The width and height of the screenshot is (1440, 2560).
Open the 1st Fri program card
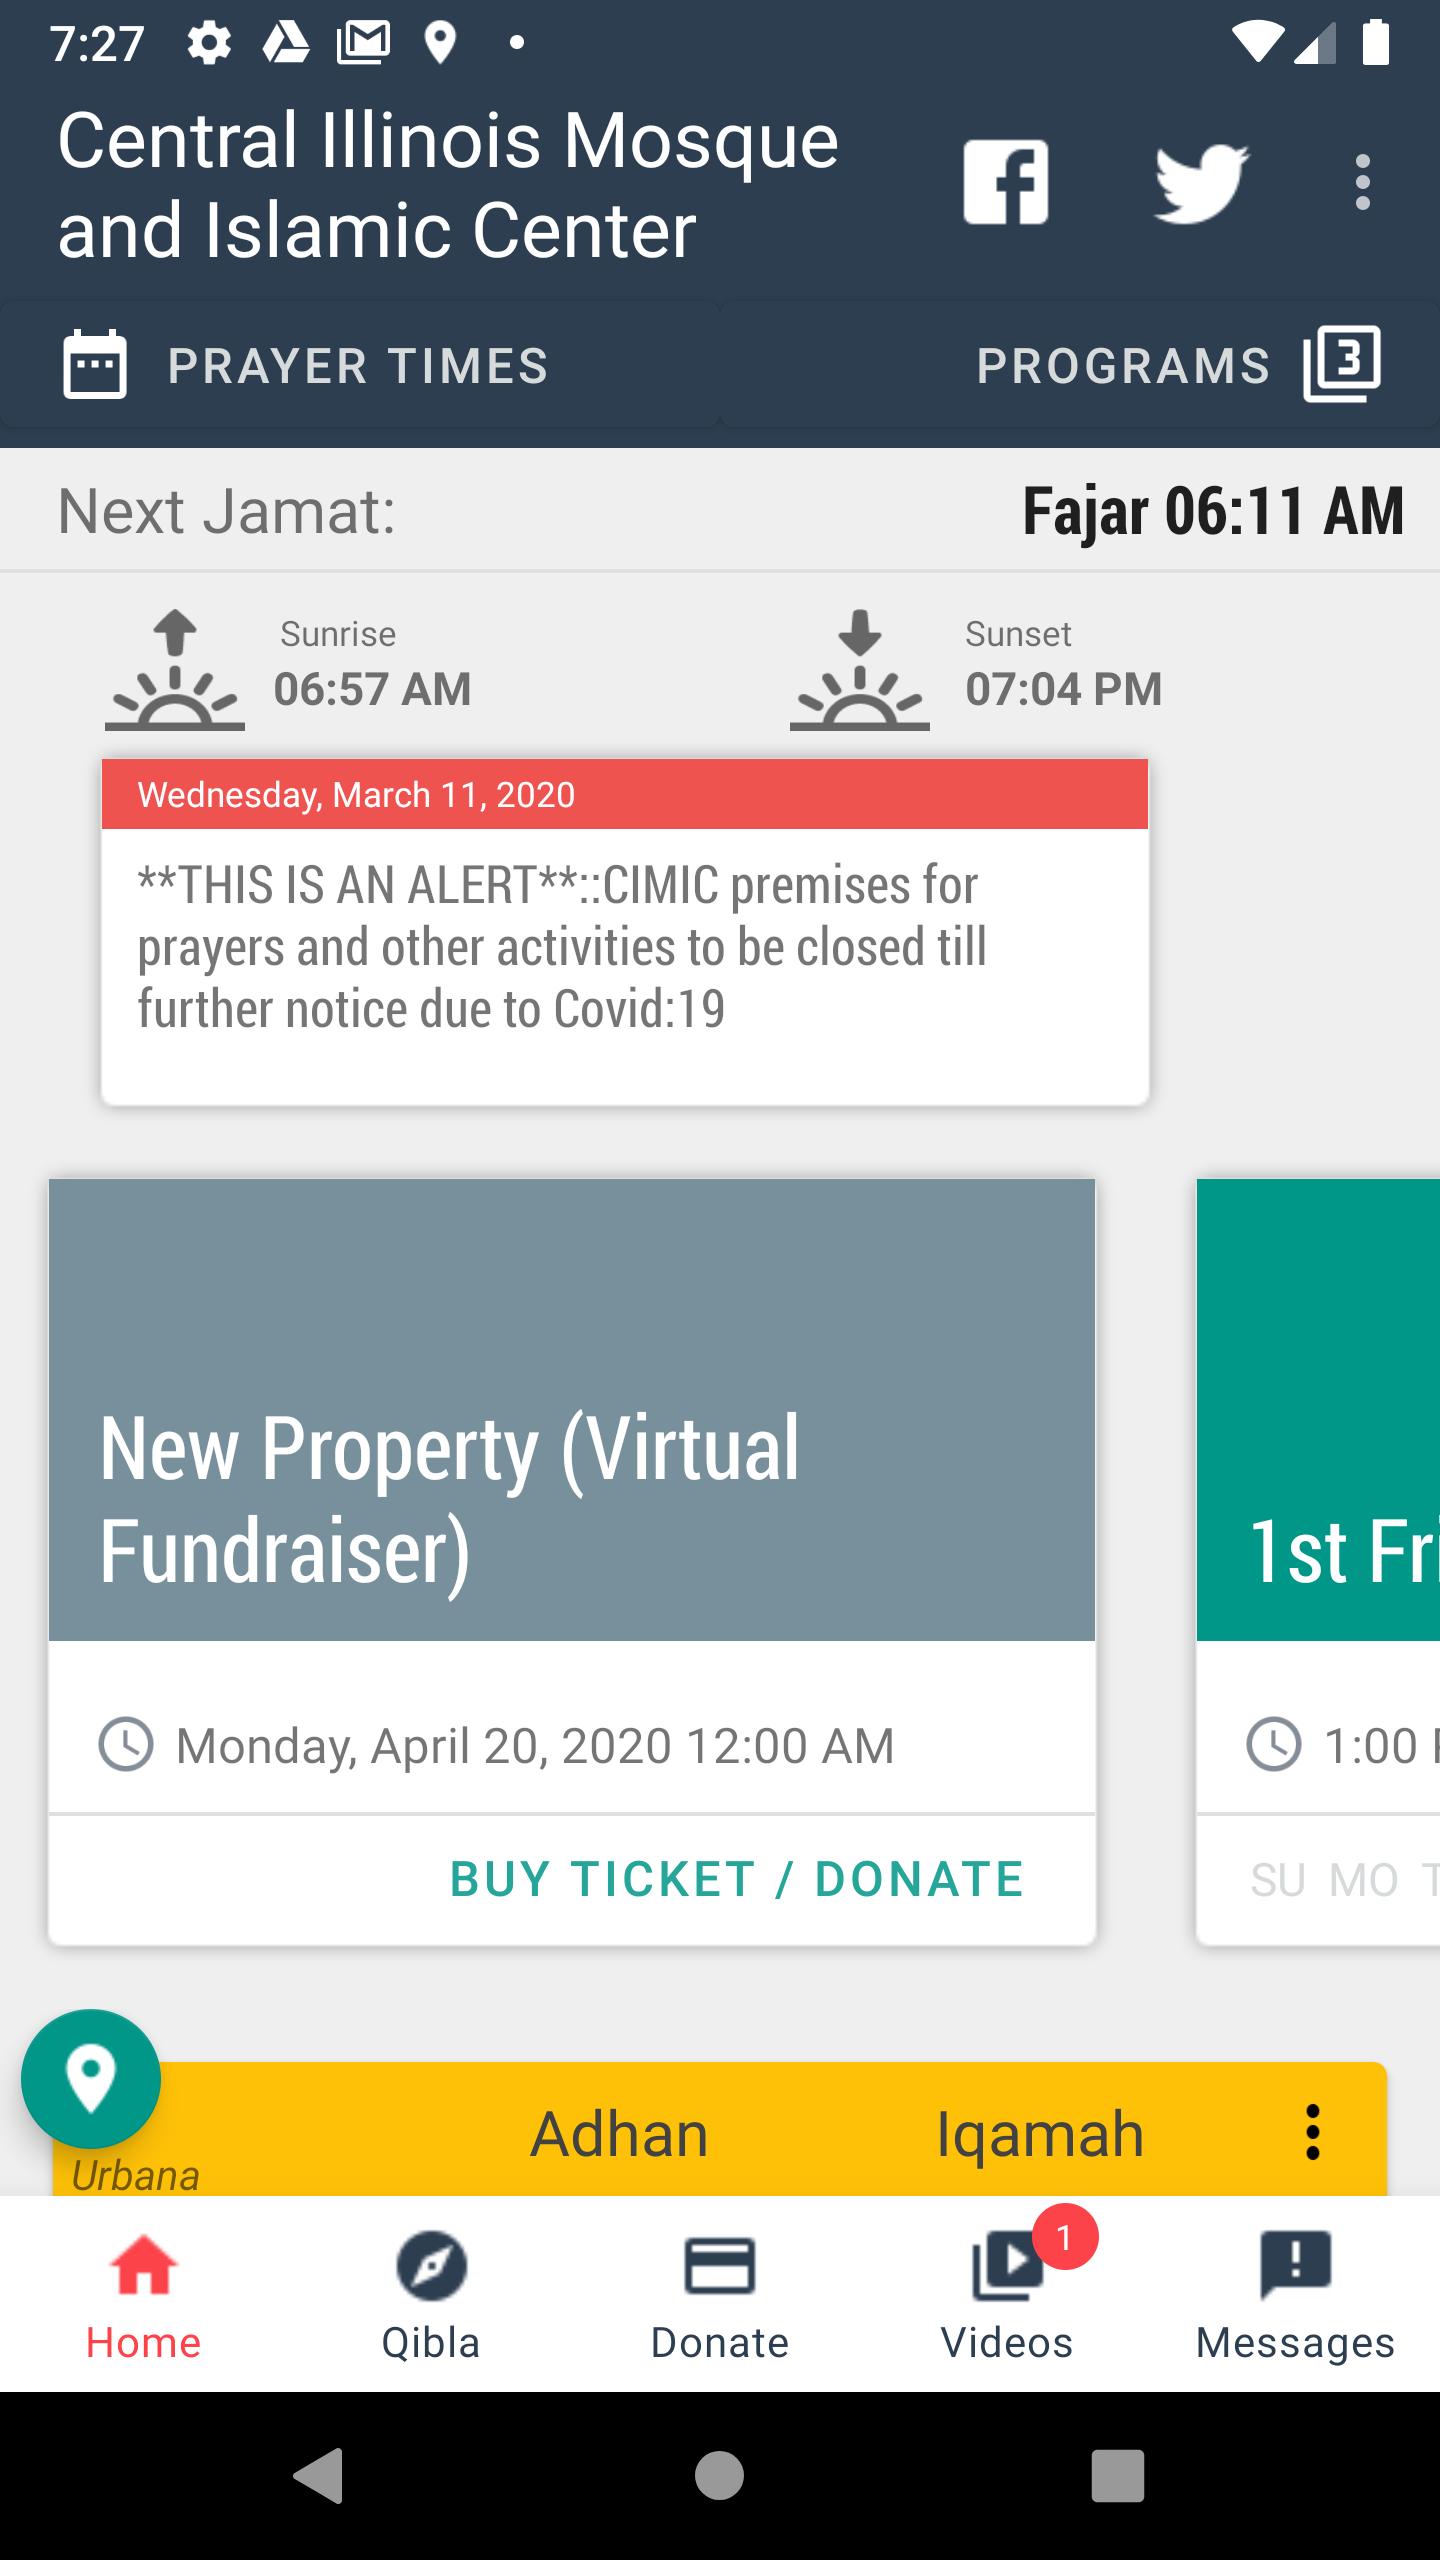tap(1318, 1561)
